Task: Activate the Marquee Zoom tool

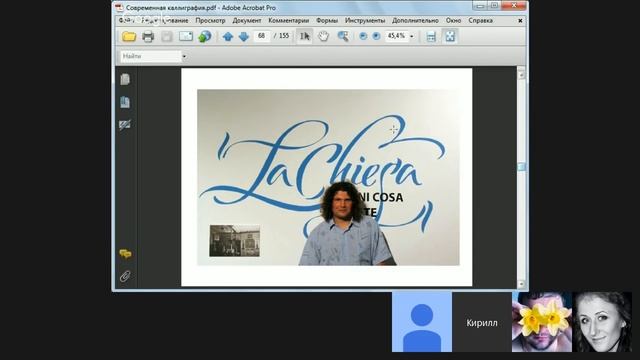Action: pos(343,36)
